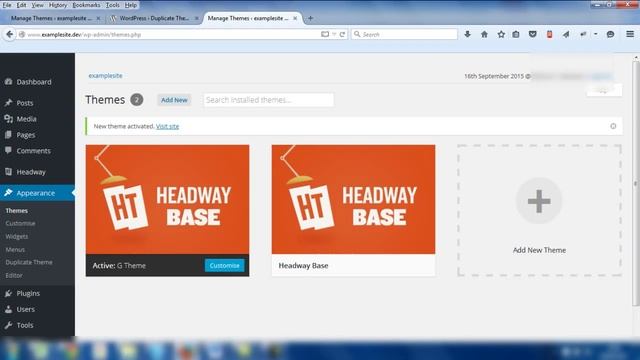
Task: Switch to the 'WordPress › Duplicate The...' tab
Action: pyautogui.click(x=153, y=18)
